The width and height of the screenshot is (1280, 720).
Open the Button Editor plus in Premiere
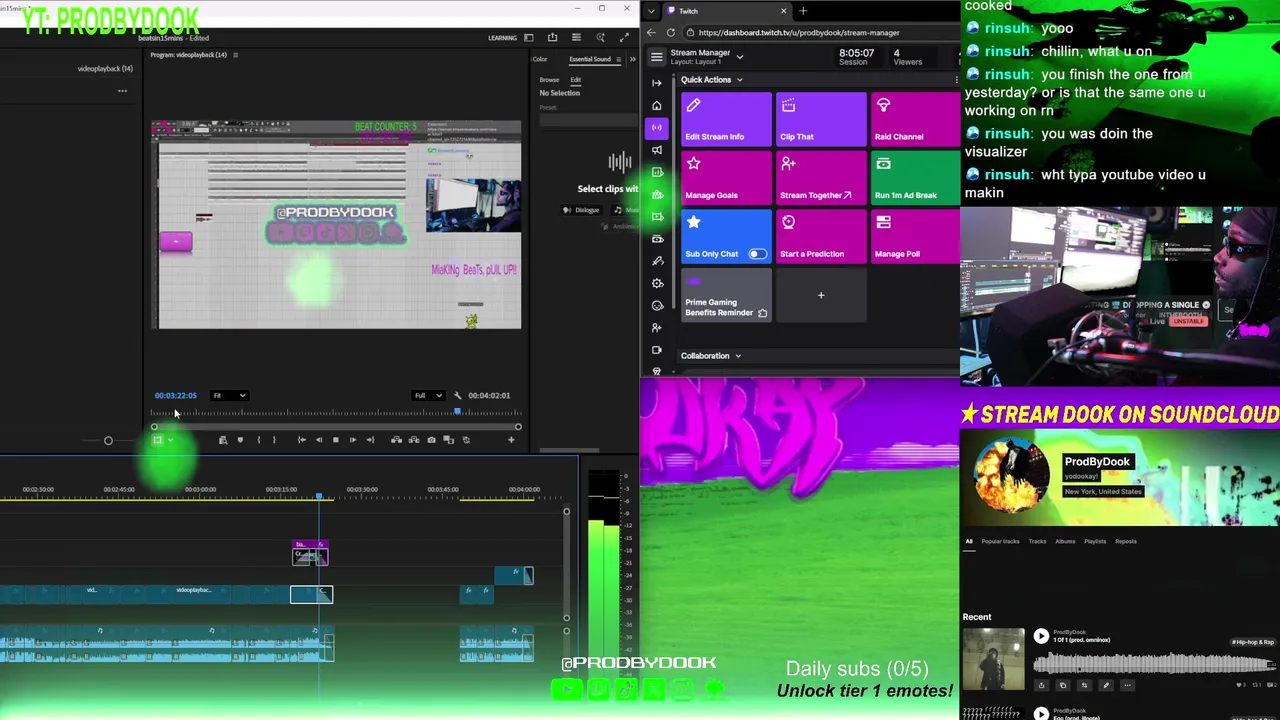click(x=511, y=440)
